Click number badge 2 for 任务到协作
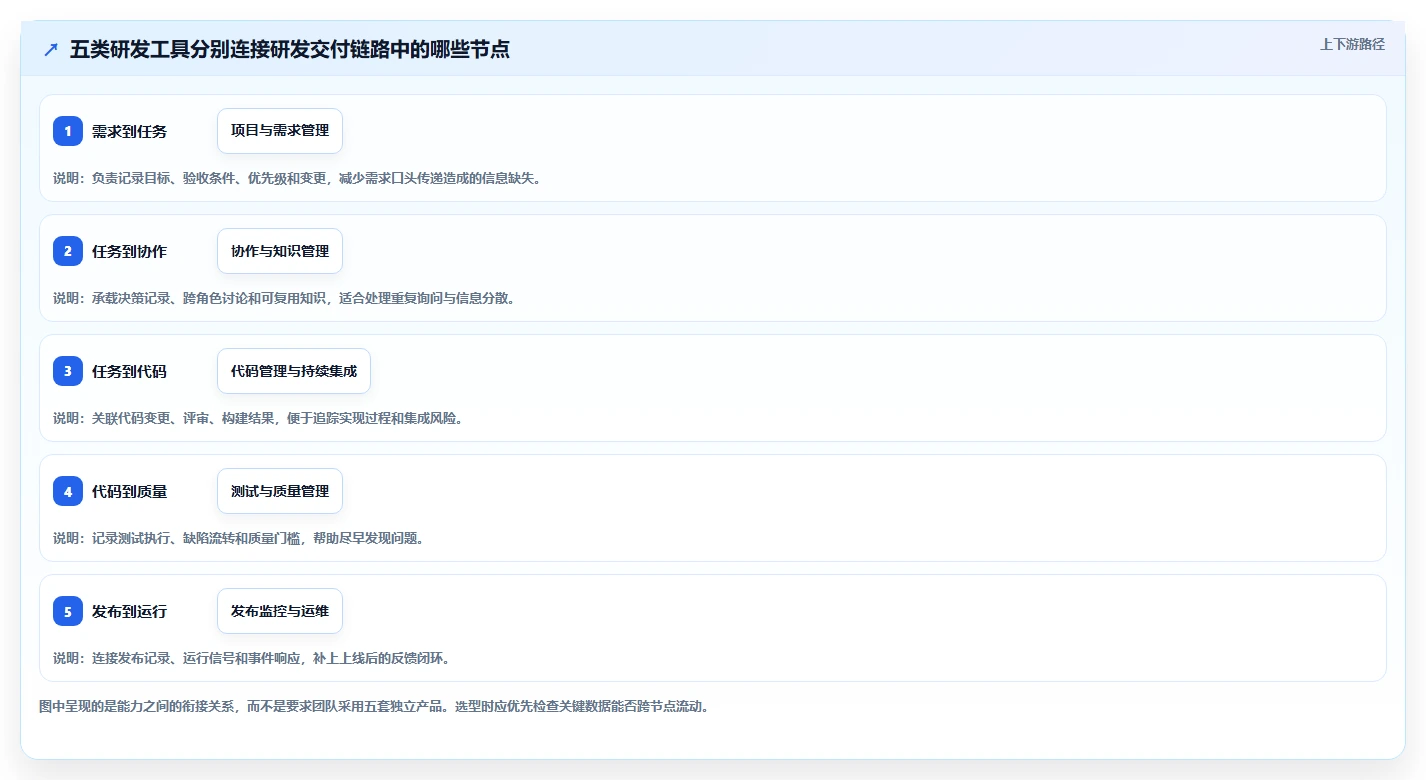Screen dimensions: 1426x780 tap(68, 251)
